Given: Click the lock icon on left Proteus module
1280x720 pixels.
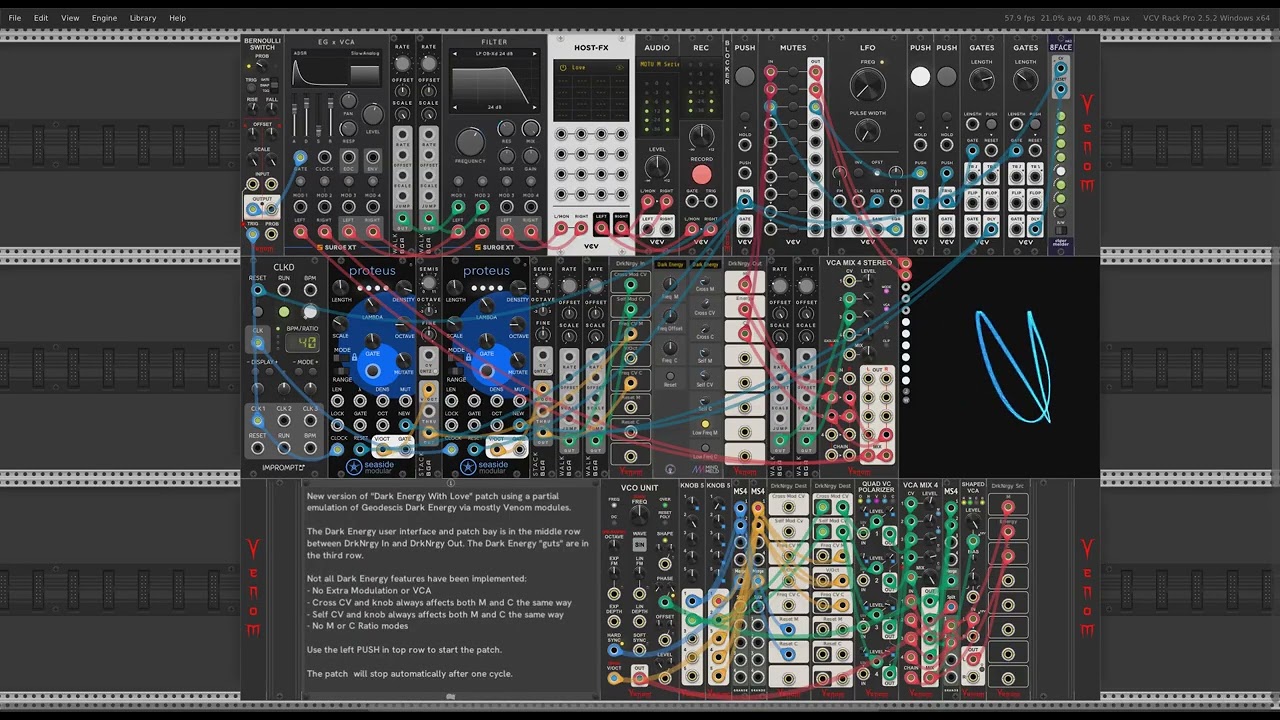Looking at the screenshot, I should point(354,357).
